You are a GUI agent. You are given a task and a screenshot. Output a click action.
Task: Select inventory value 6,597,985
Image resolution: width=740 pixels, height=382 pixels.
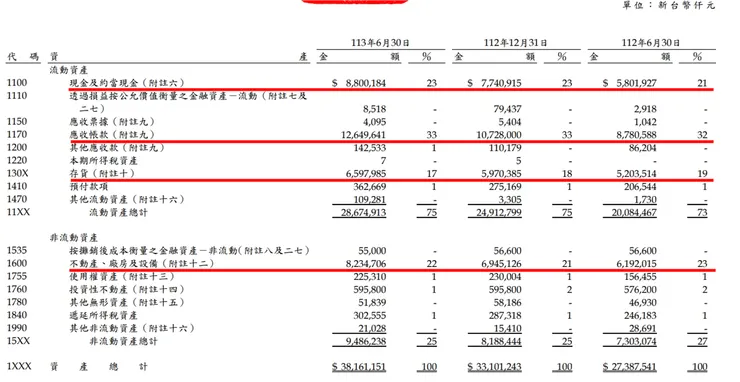point(366,174)
